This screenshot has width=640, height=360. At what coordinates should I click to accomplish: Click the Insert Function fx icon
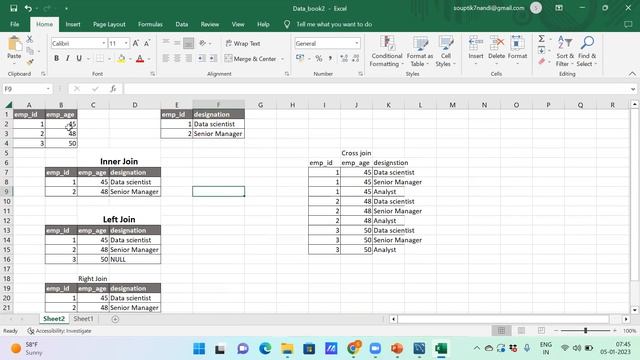[113, 89]
